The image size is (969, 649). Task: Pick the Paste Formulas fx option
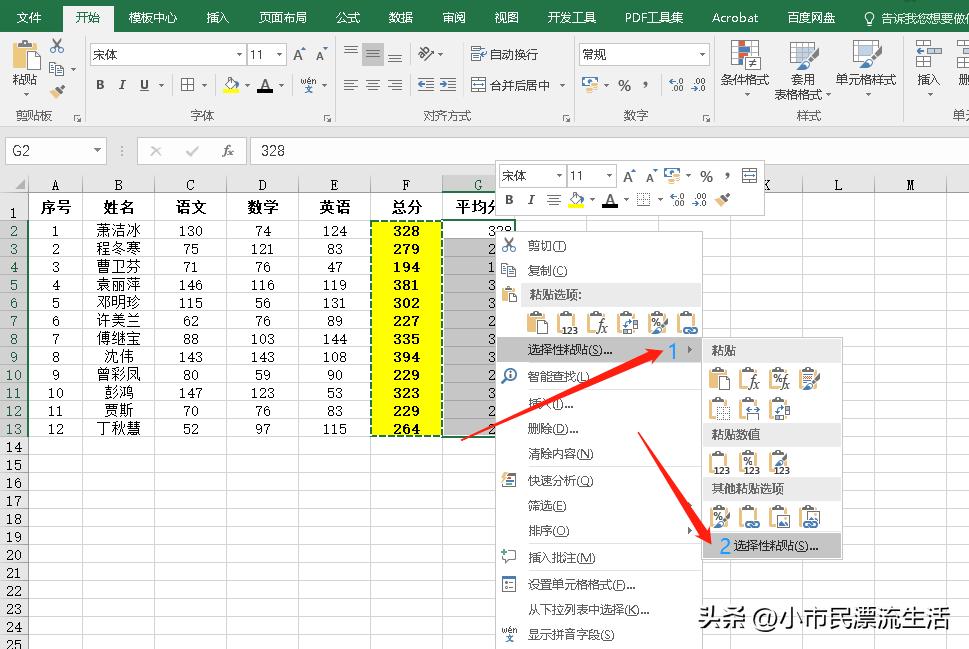[x=599, y=320]
